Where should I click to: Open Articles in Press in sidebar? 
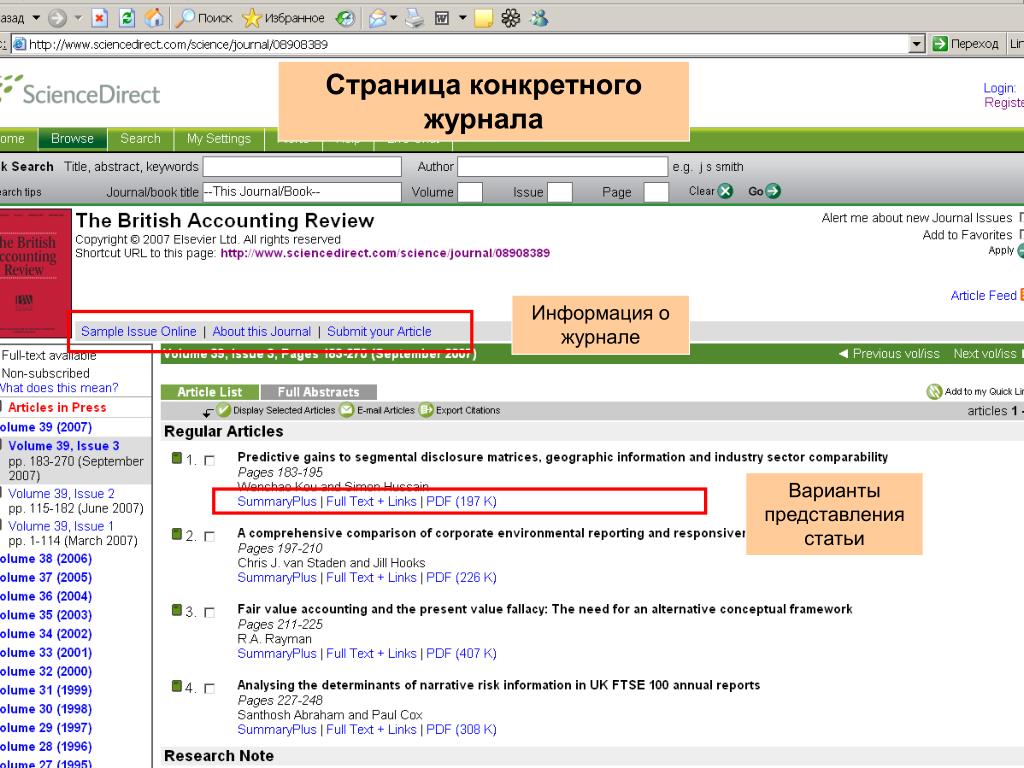57,407
